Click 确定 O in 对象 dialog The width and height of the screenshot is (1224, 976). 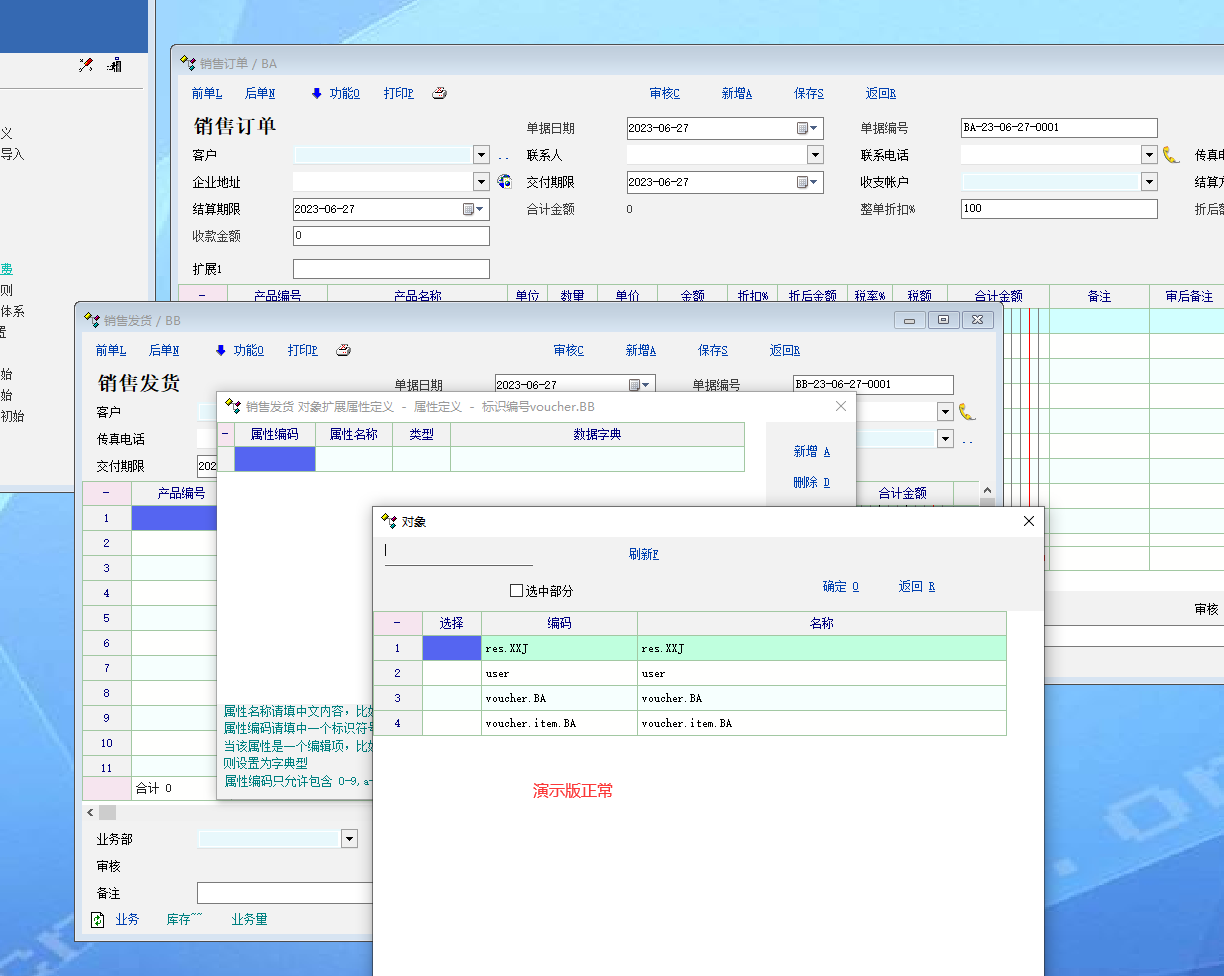click(840, 586)
